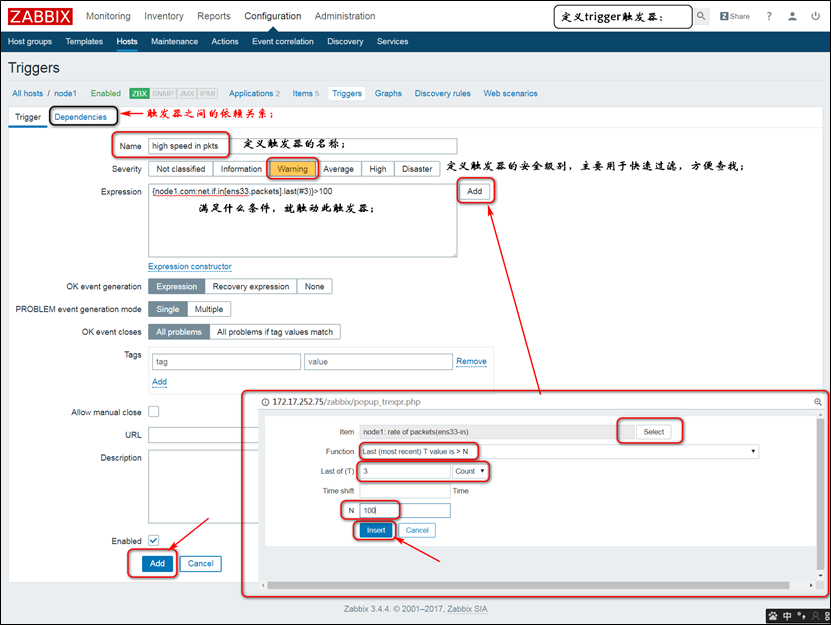Click the JMX availability badge
Screen dimensions: 831x625
(187, 93)
